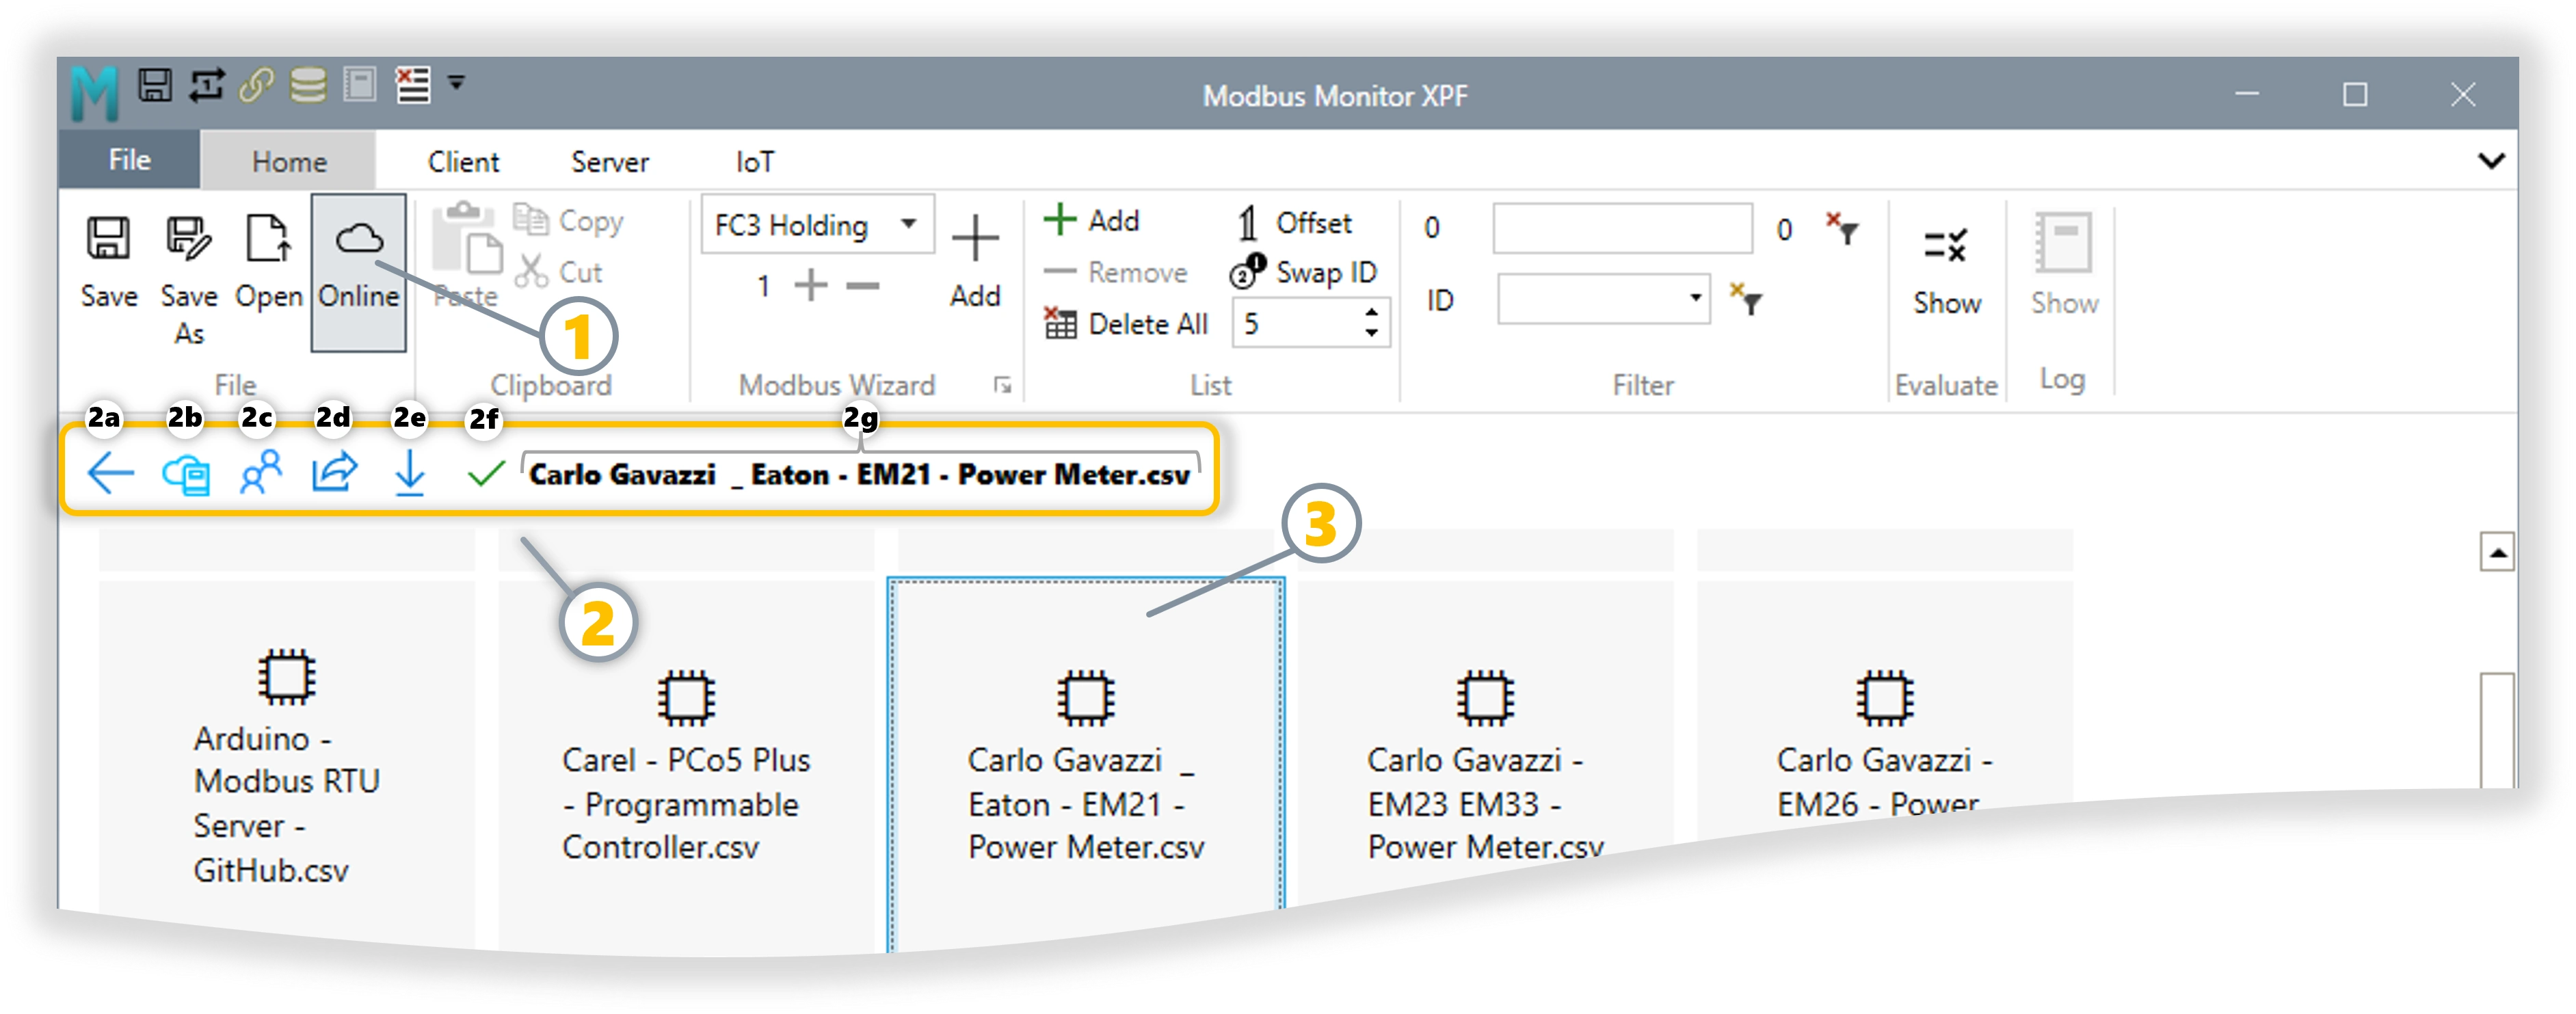Click the Save icon in quick access toolbar
The image size is (2576, 1014).
155,85
